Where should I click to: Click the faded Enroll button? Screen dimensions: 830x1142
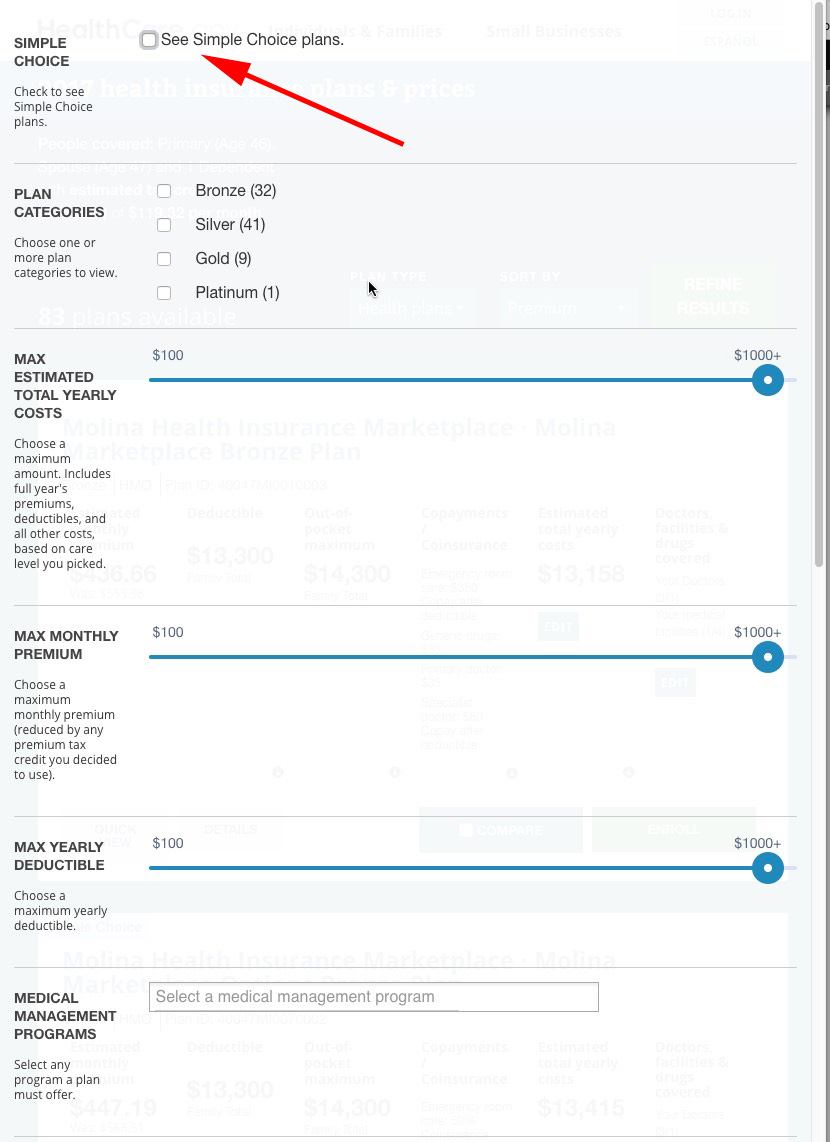[x=673, y=830]
